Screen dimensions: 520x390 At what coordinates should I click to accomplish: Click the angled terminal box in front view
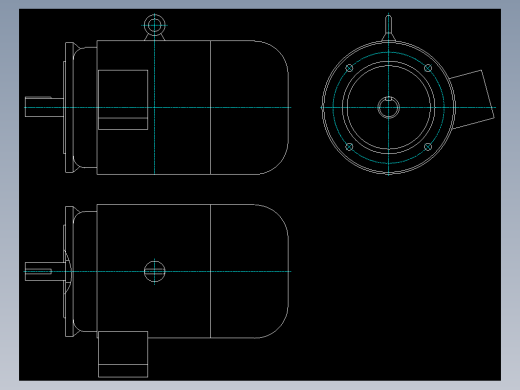(x=473, y=99)
